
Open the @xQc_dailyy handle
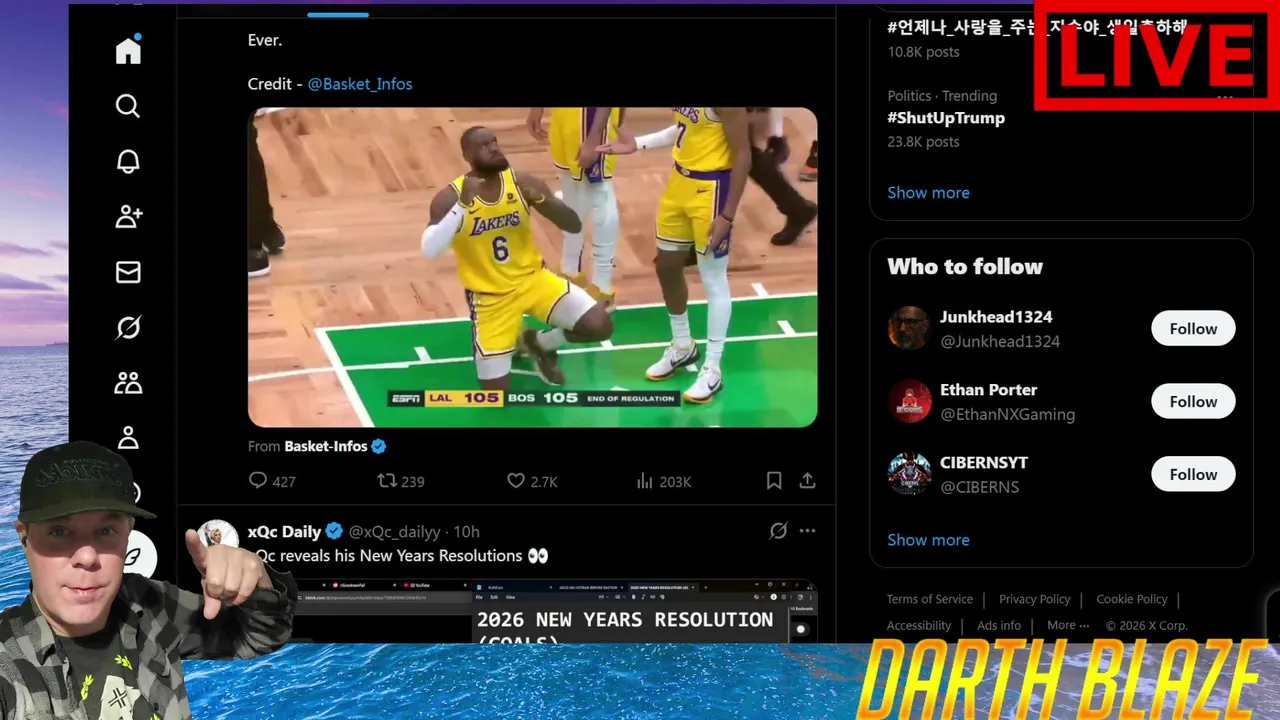pyautogui.click(x=394, y=531)
